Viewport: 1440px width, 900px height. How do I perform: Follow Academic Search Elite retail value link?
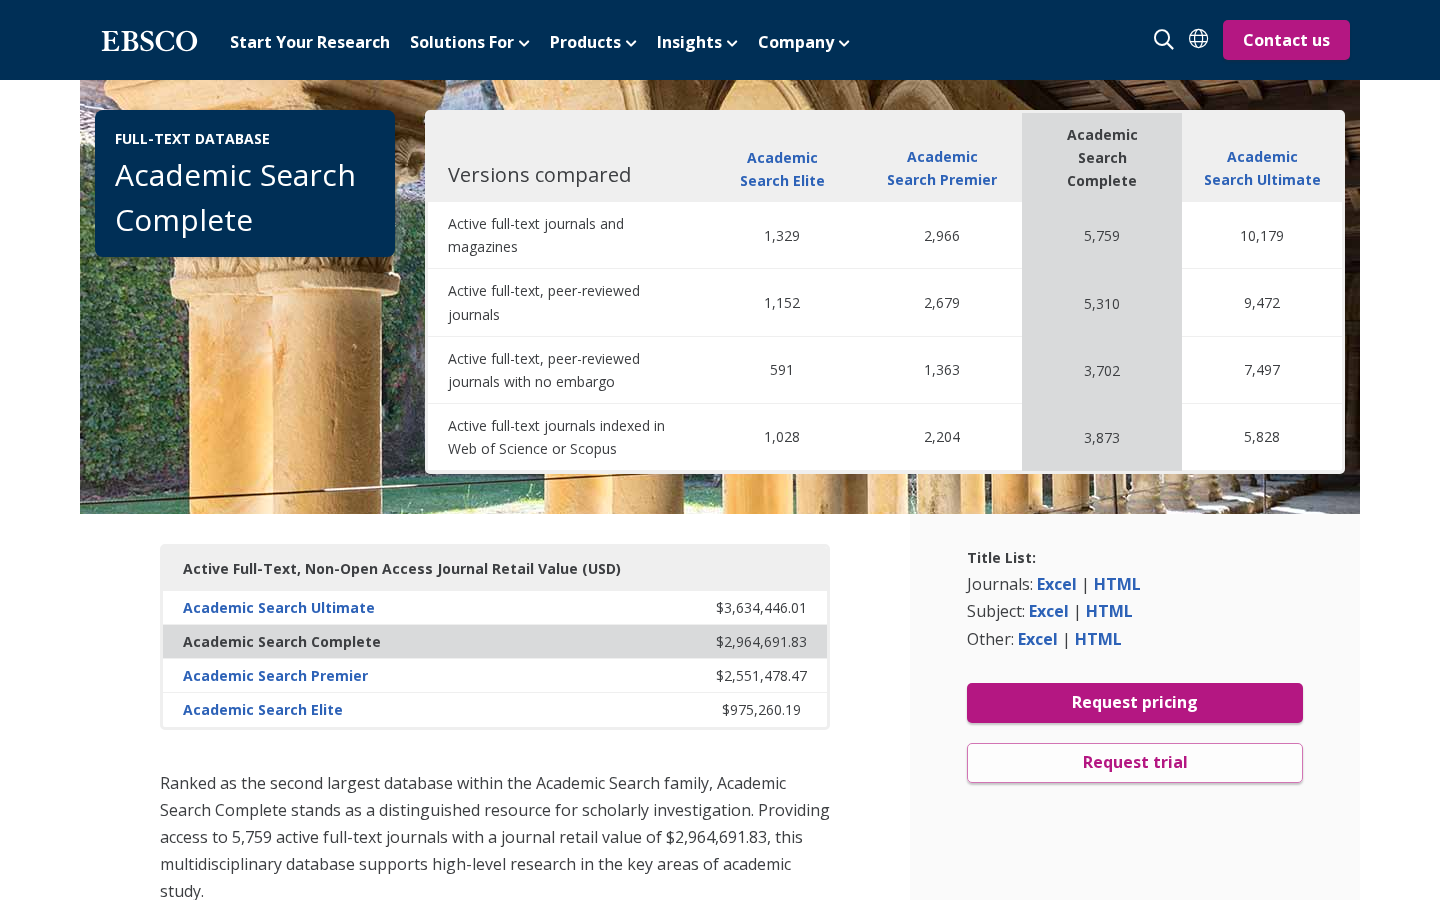pos(263,710)
